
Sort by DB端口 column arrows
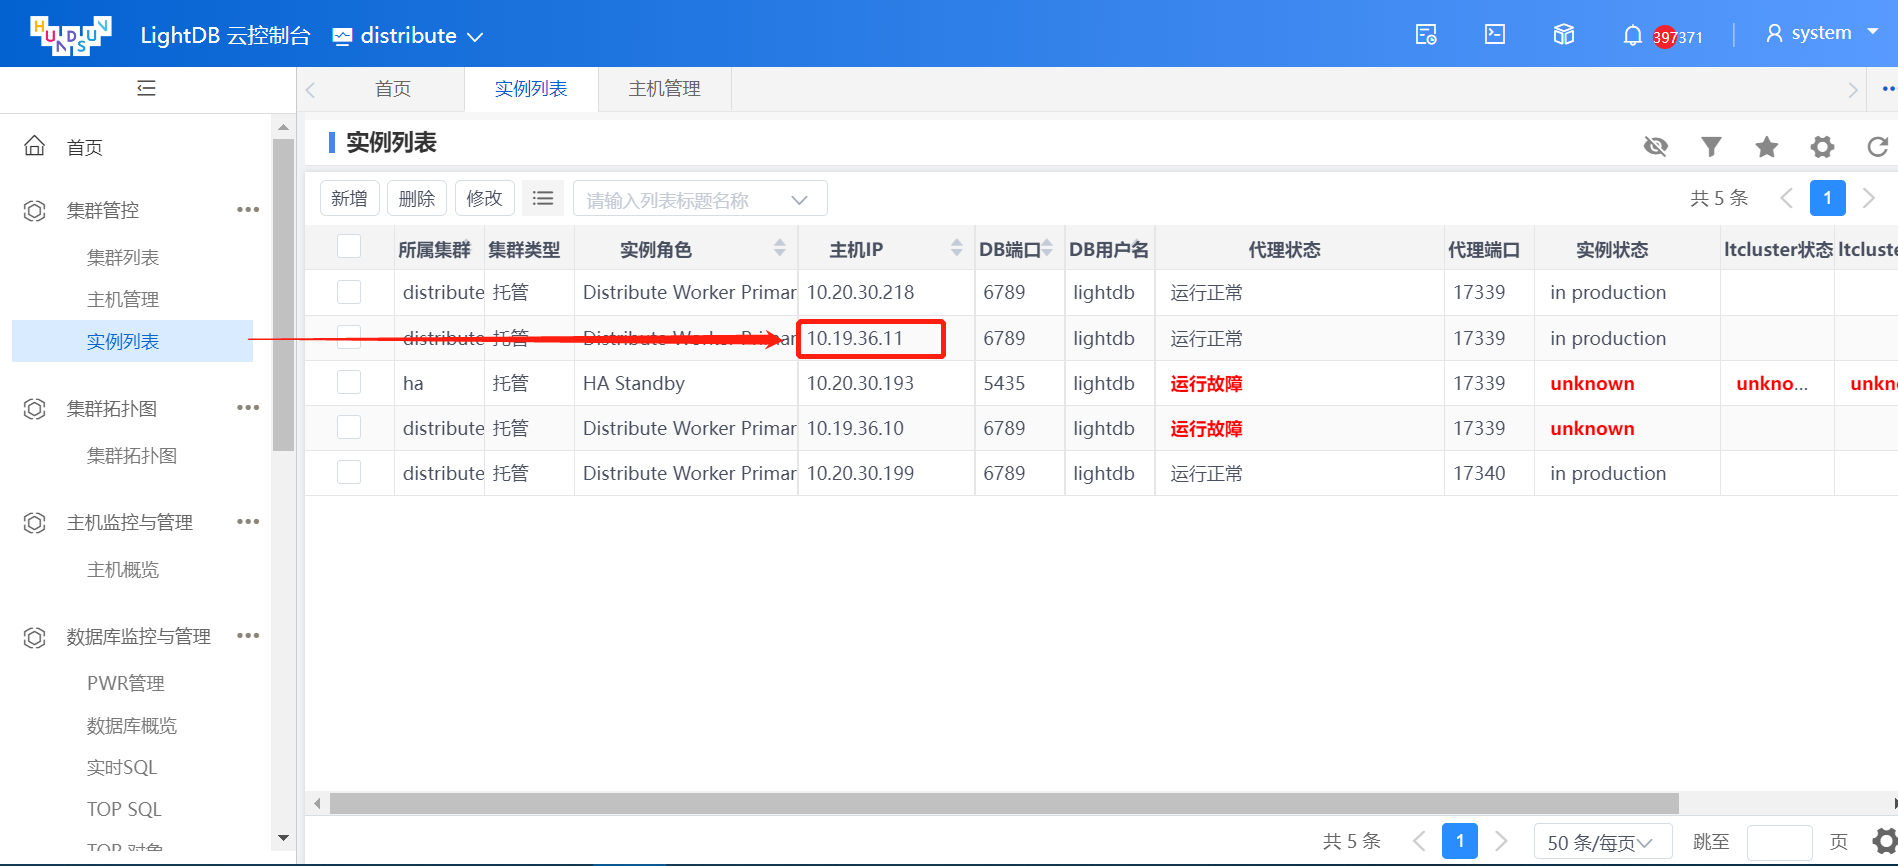[x=1047, y=247]
